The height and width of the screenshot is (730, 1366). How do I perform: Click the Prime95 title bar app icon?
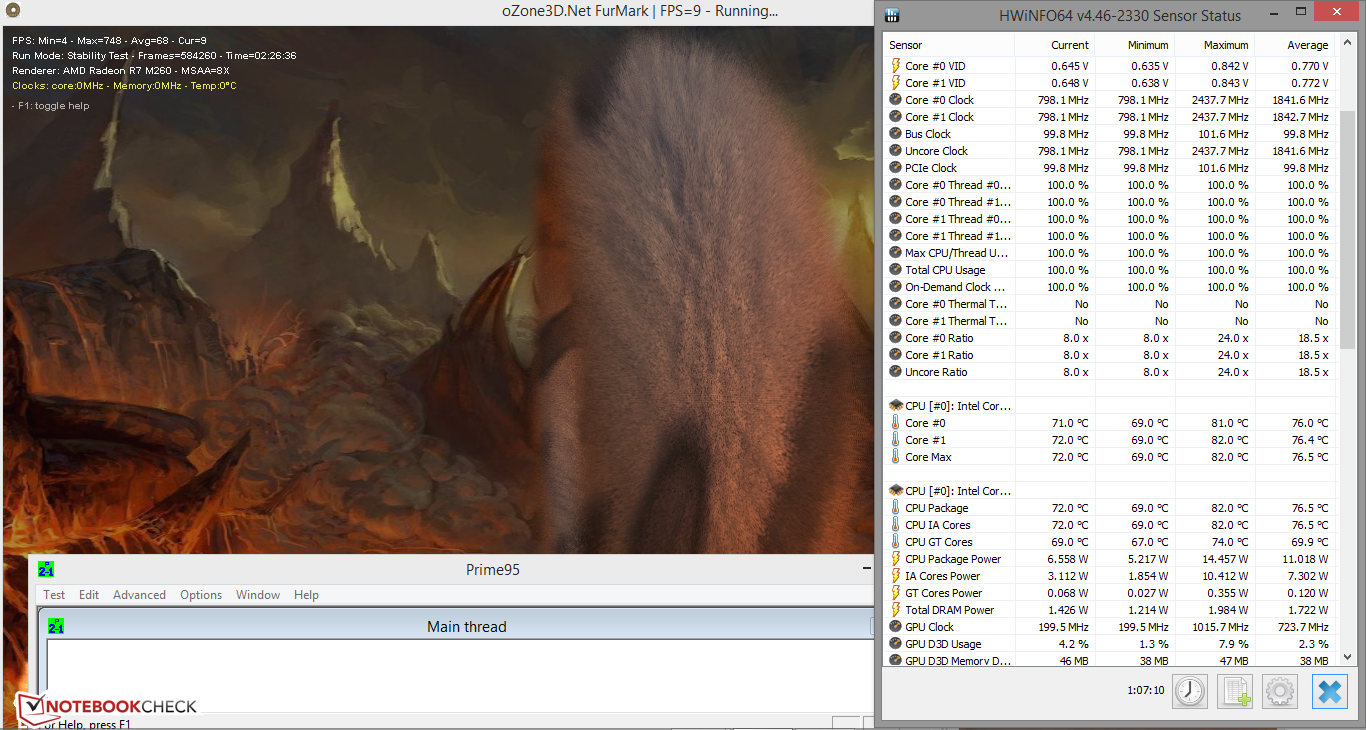pos(46,569)
